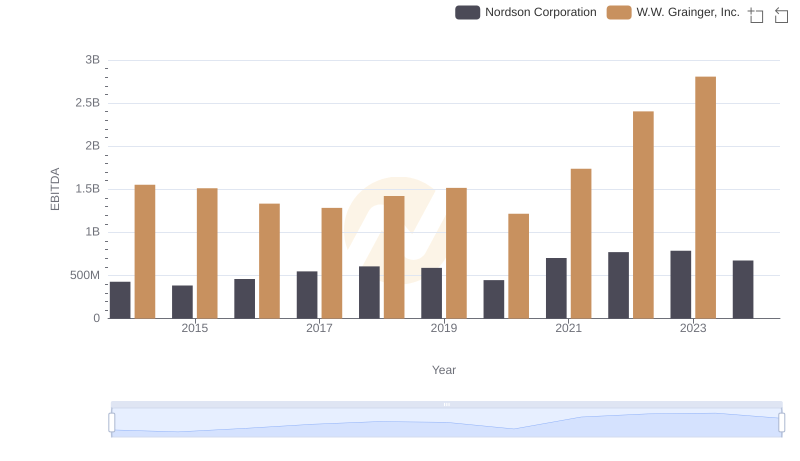Screen dimensions: 800x461
Task: Click the zoom reset icon
Action: pyautogui.click(x=781, y=15)
